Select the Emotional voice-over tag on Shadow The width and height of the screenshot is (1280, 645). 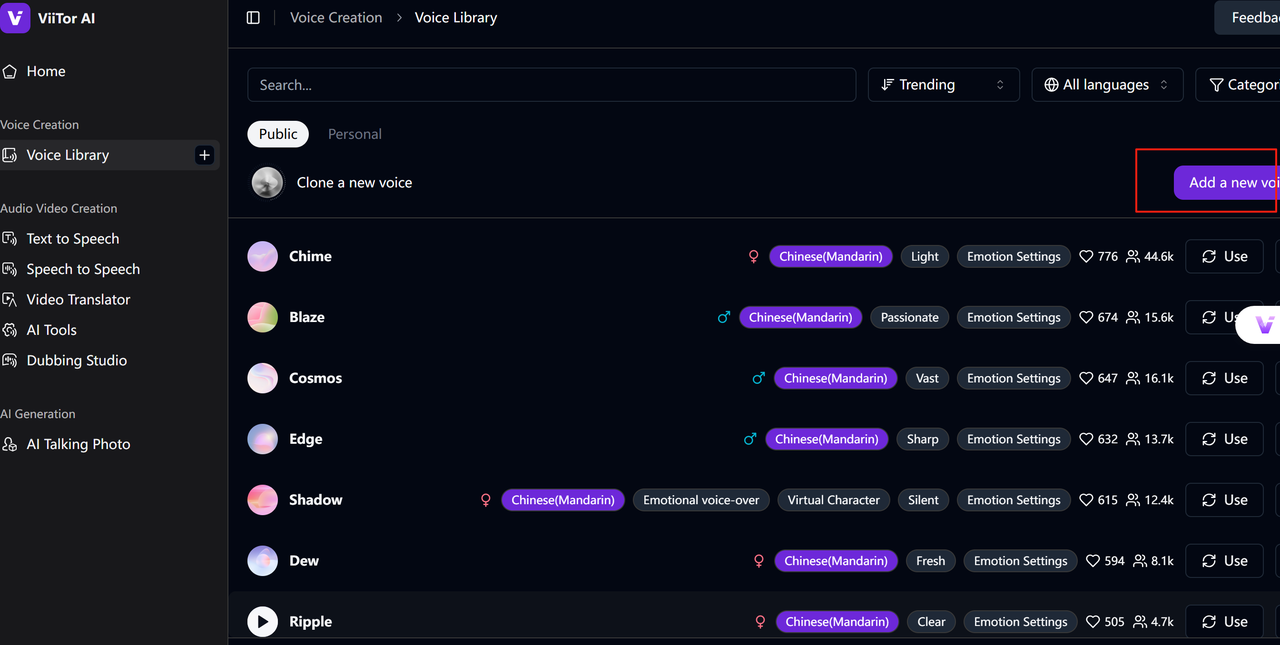pyautogui.click(x=701, y=500)
